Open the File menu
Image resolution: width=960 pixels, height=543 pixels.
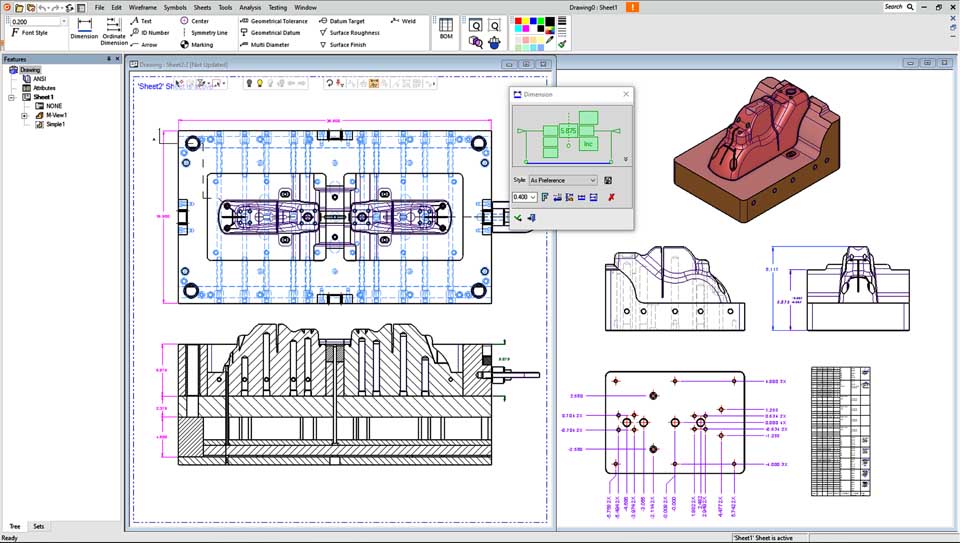(99, 7)
